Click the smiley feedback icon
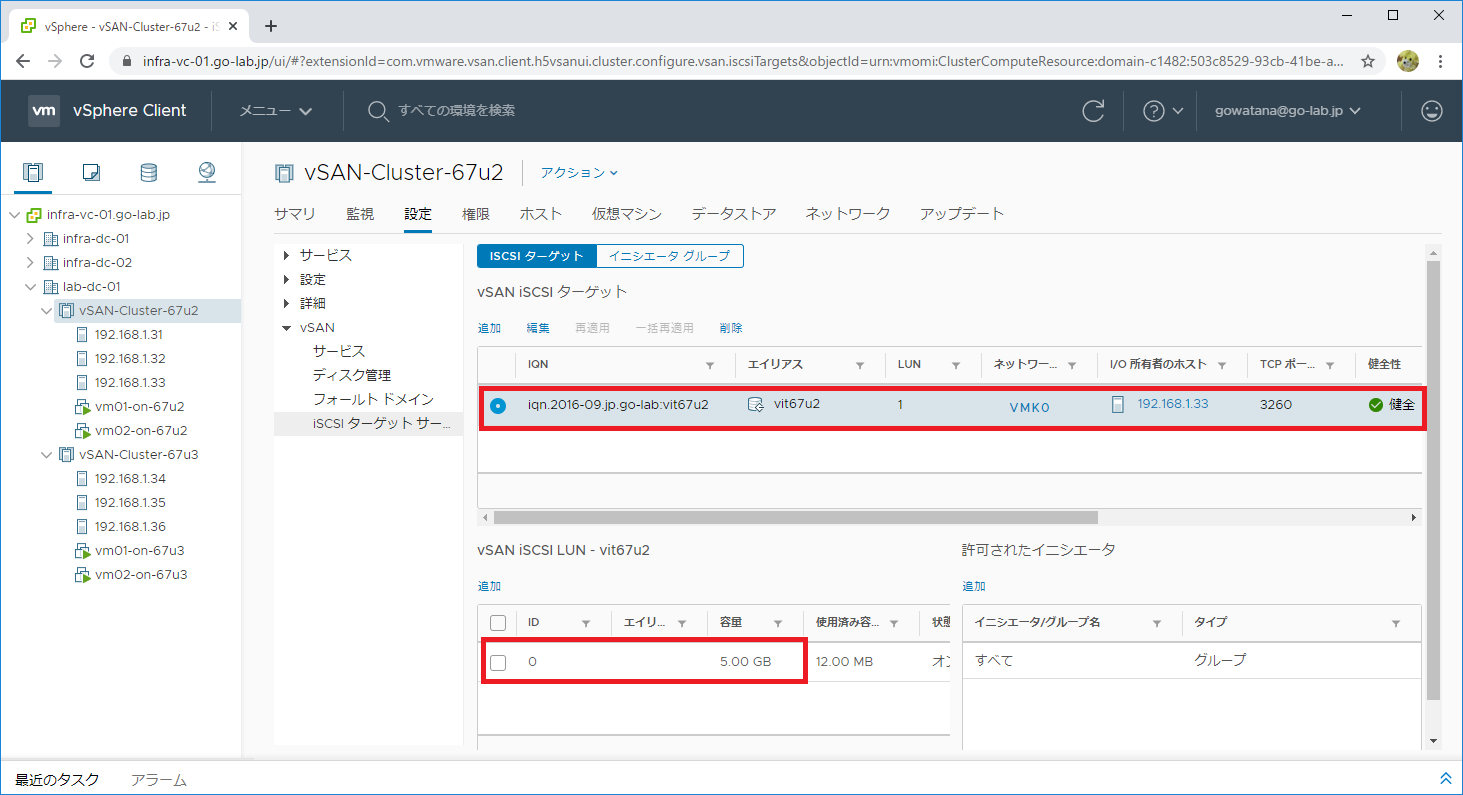The width and height of the screenshot is (1463, 795). (x=1432, y=111)
